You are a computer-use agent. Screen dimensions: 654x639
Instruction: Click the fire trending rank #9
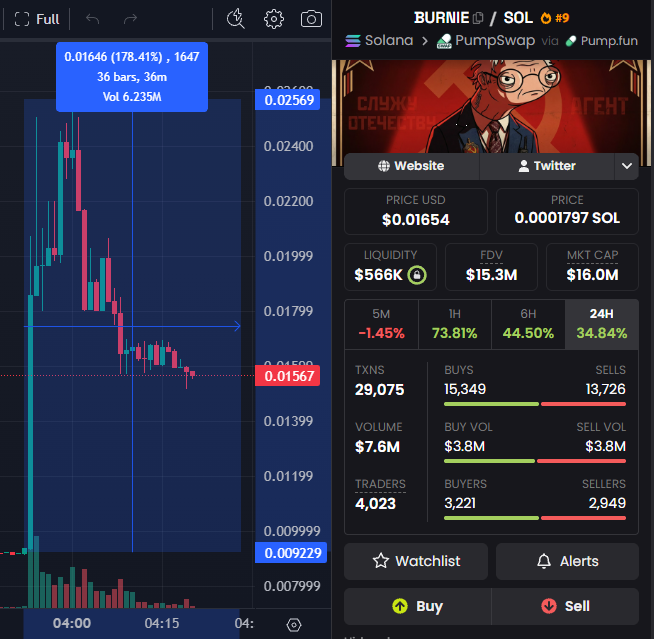pos(555,18)
